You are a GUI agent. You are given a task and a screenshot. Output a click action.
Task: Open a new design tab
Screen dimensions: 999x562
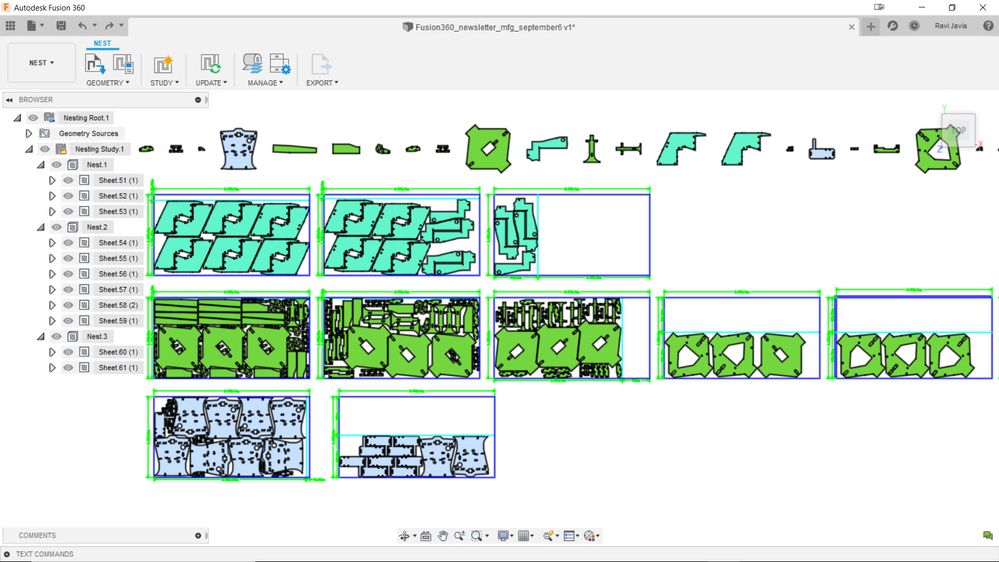pos(871,26)
